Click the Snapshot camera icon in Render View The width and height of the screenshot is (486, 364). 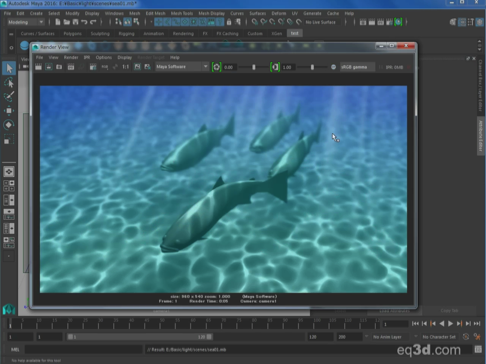(59, 67)
